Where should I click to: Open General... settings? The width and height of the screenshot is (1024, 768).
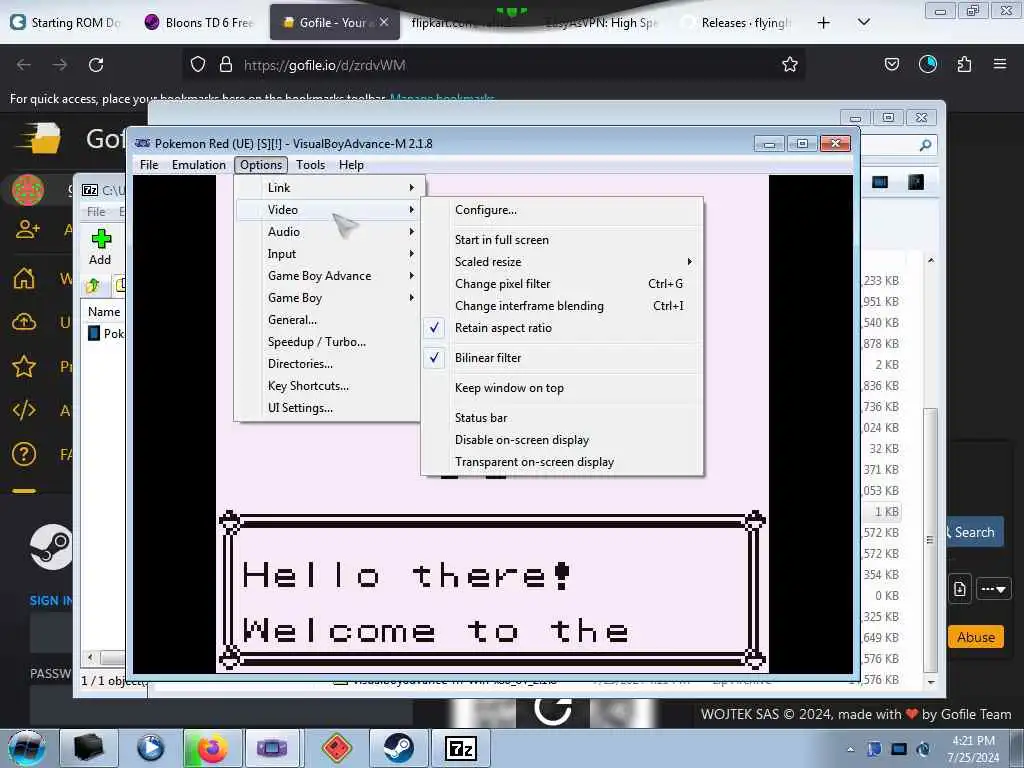[x=328, y=320]
